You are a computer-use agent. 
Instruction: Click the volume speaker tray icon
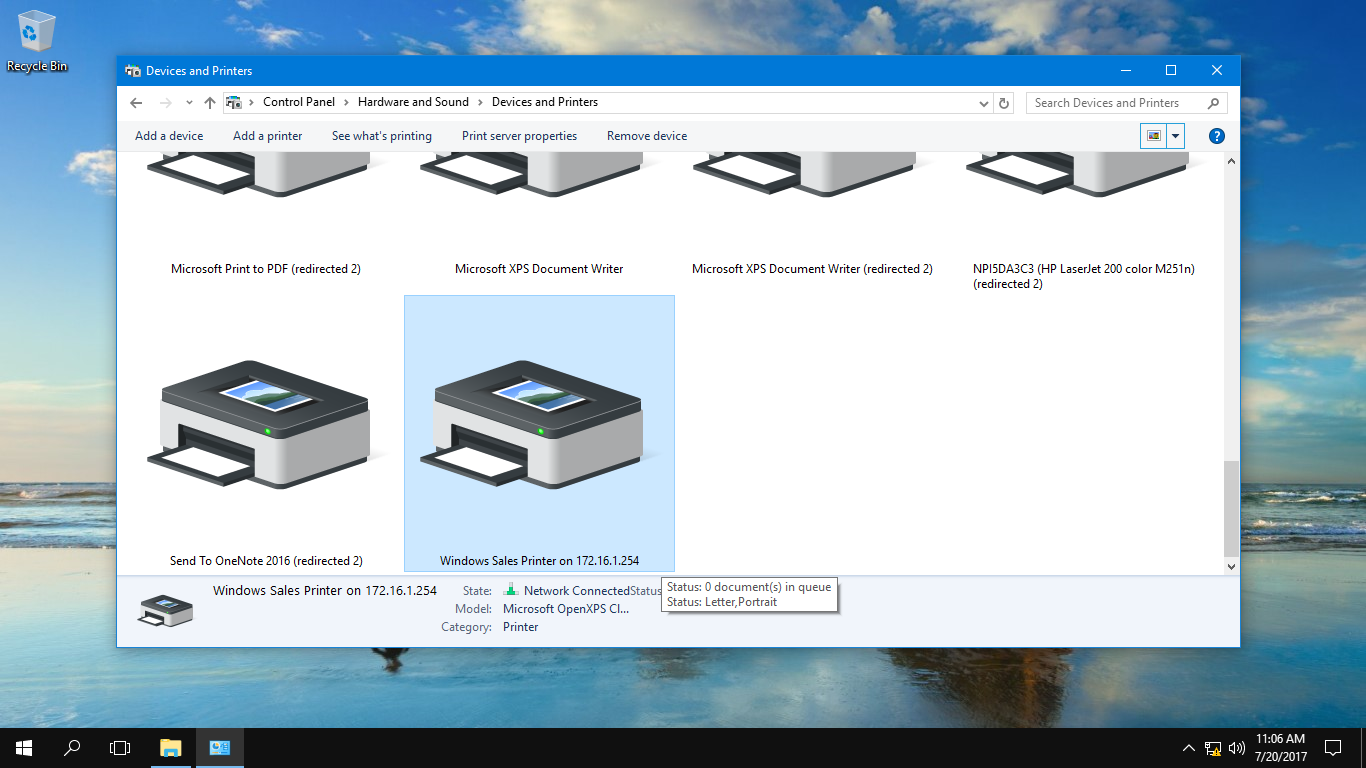(1237, 748)
